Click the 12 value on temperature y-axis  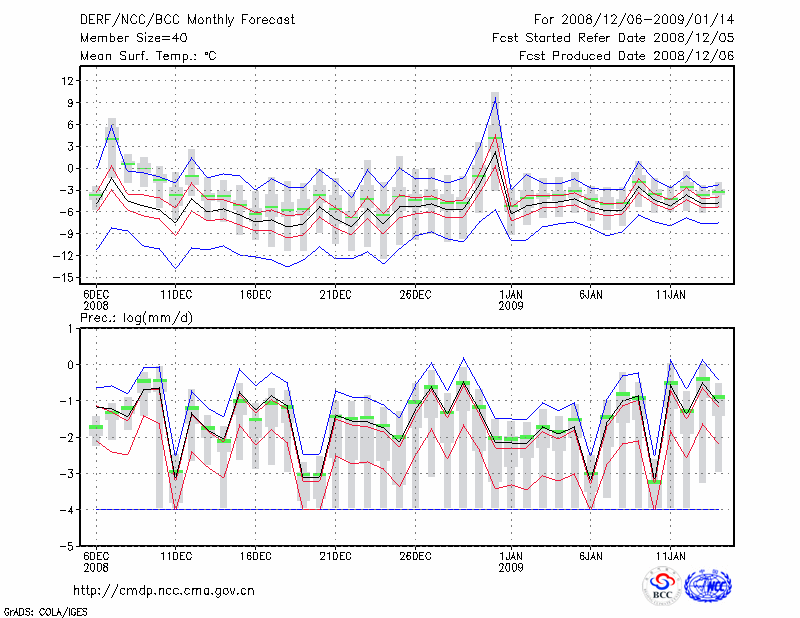68,80
